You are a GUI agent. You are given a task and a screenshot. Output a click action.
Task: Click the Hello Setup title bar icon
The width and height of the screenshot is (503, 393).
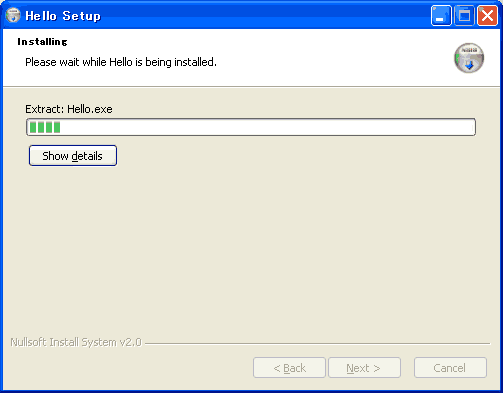tap(13, 15)
